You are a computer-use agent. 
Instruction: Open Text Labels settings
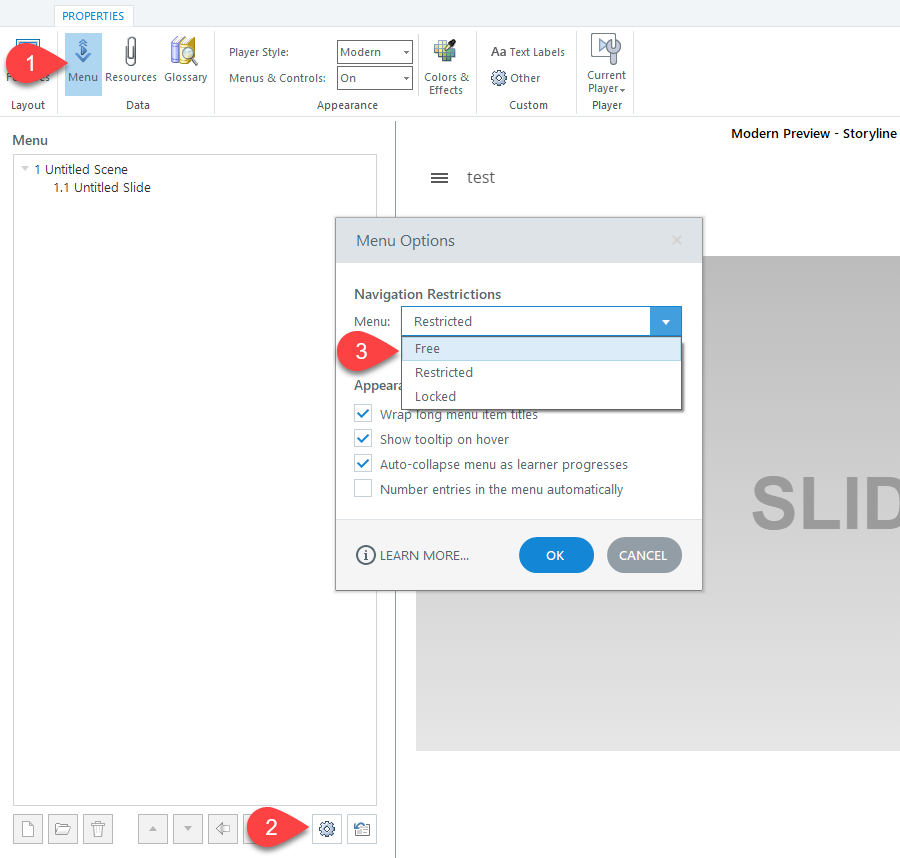click(x=527, y=52)
